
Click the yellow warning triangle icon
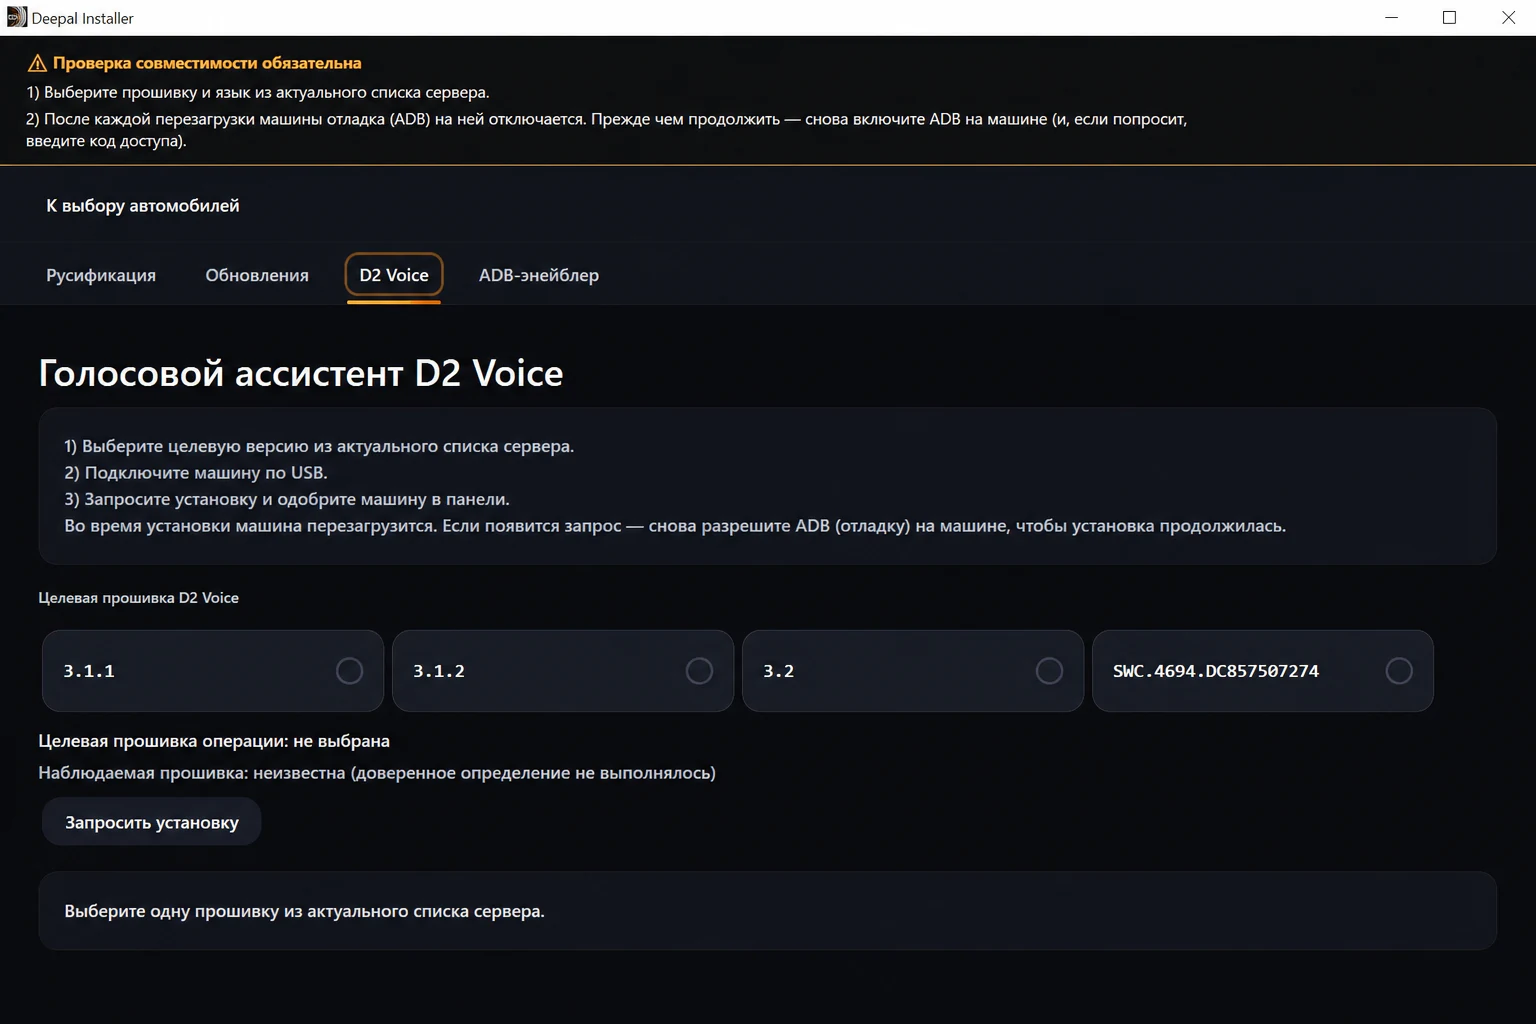point(37,63)
